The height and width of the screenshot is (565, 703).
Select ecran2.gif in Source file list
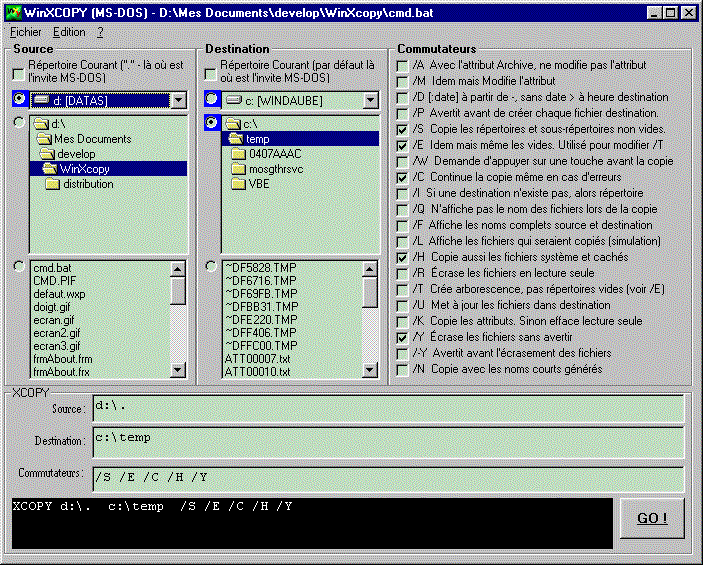[x=57, y=333]
